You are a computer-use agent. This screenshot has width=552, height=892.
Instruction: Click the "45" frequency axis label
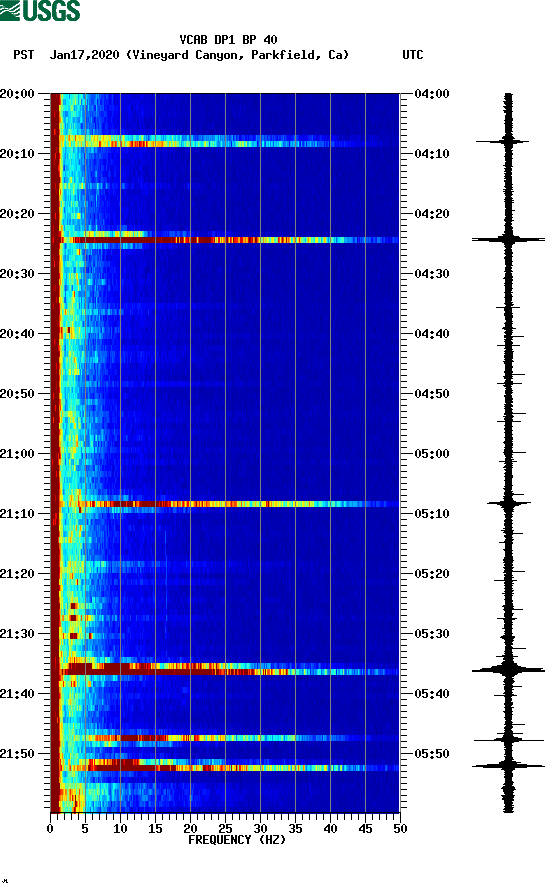pos(365,829)
